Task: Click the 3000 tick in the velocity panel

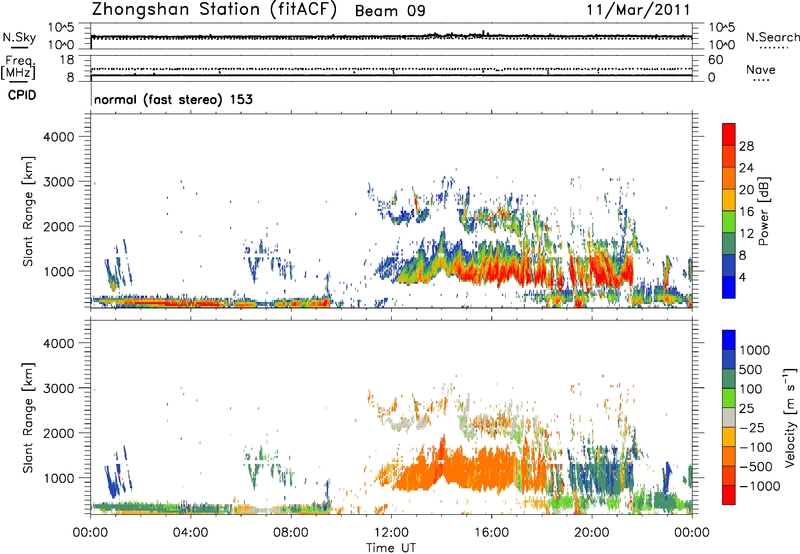Action: [59, 388]
